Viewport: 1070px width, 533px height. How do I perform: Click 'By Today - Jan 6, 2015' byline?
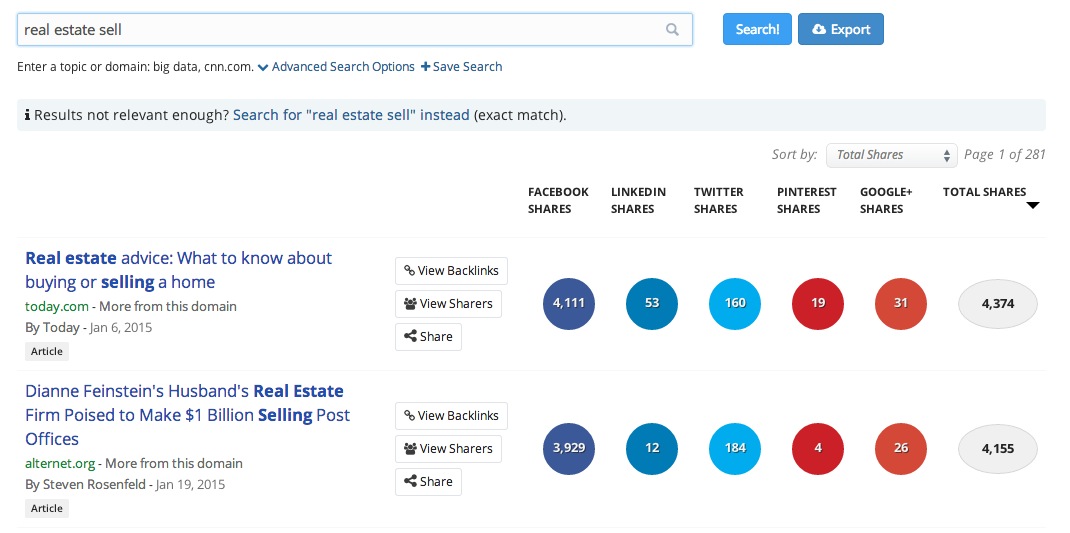click(x=89, y=328)
